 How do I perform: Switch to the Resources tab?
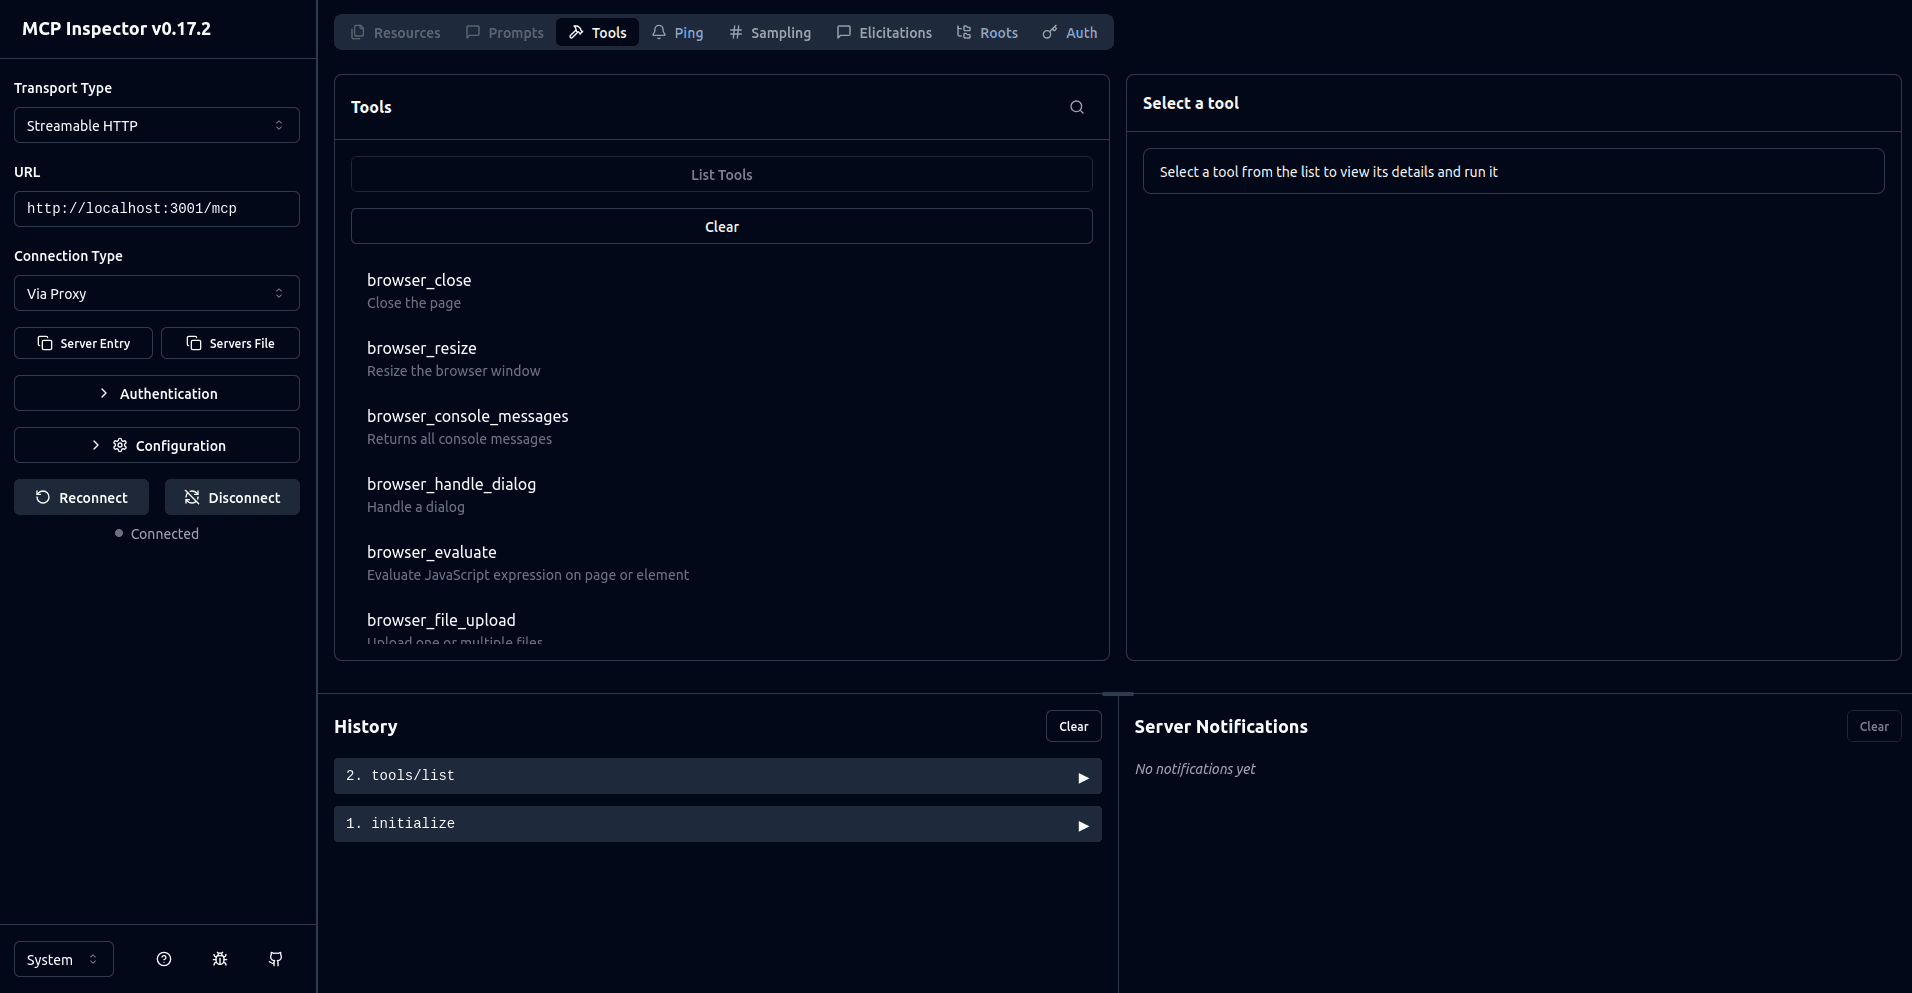point(395,32)
